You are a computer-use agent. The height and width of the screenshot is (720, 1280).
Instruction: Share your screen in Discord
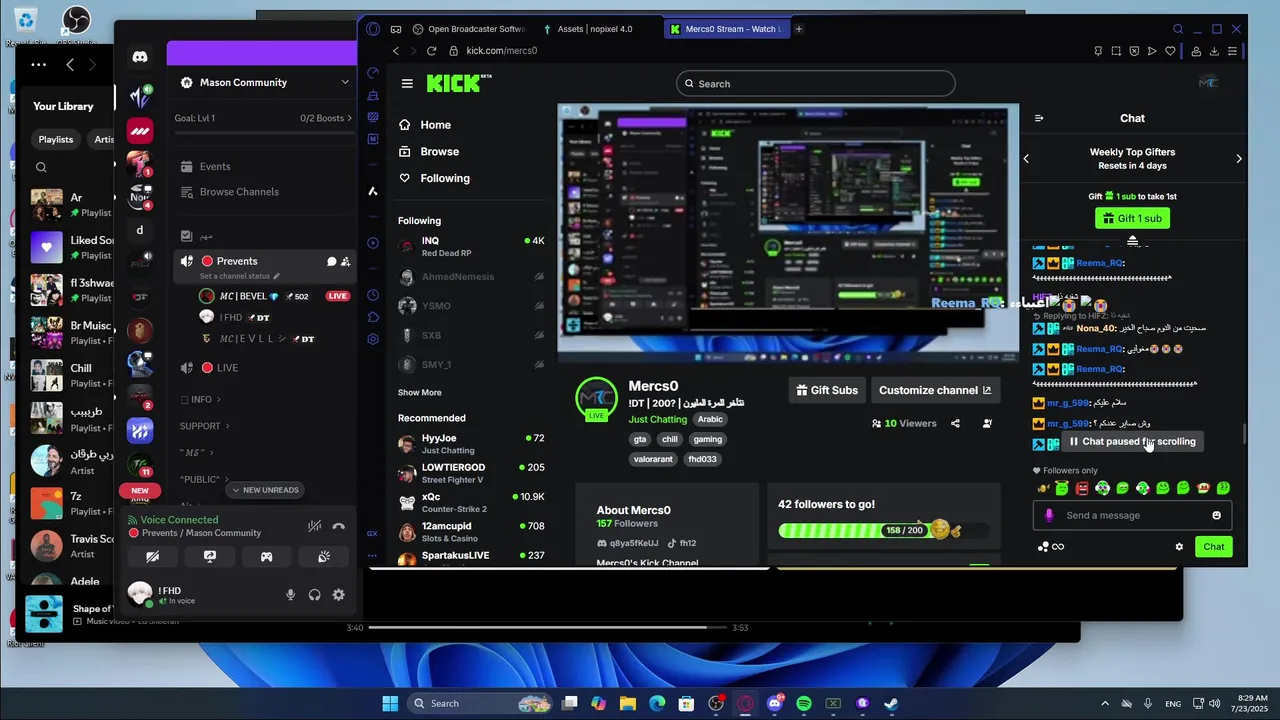click(x=210, y=557)
